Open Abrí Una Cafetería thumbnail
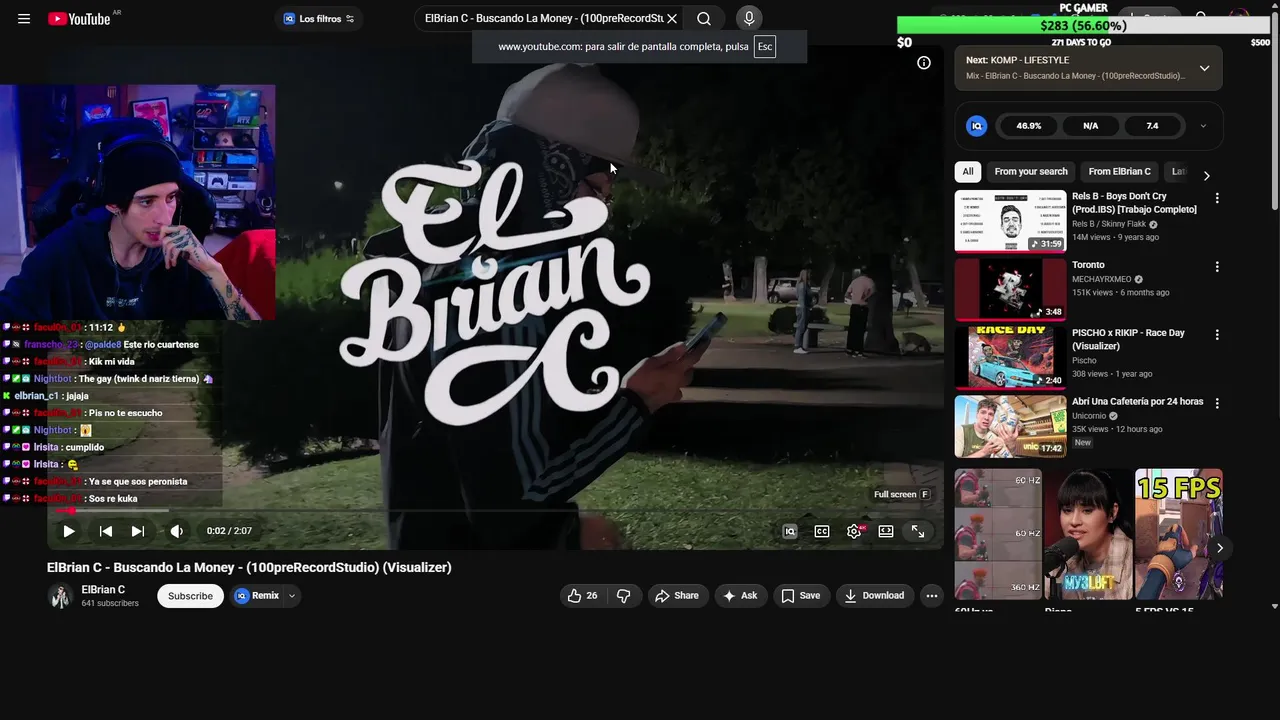The image size is (1280, 720). coord(1010,426)
